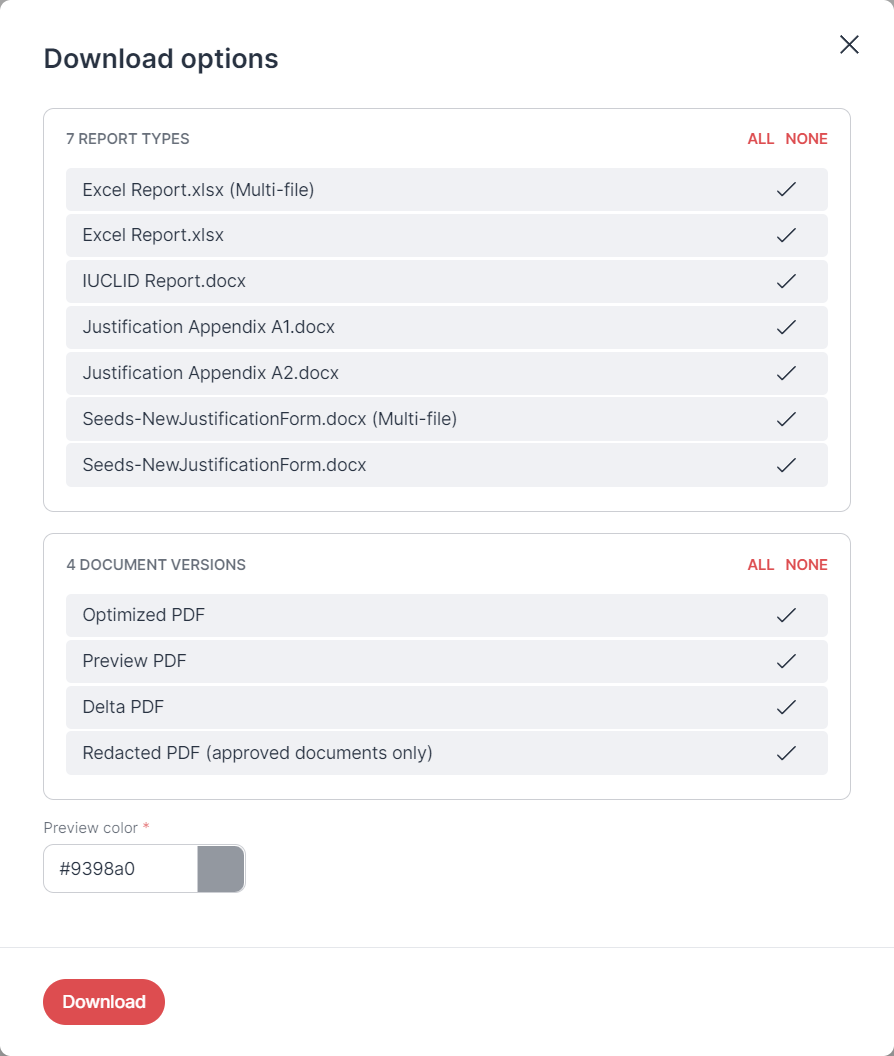Focus the Preview color hex field
This screenshot has height=1056, width=894.
(x=121, y=869)
